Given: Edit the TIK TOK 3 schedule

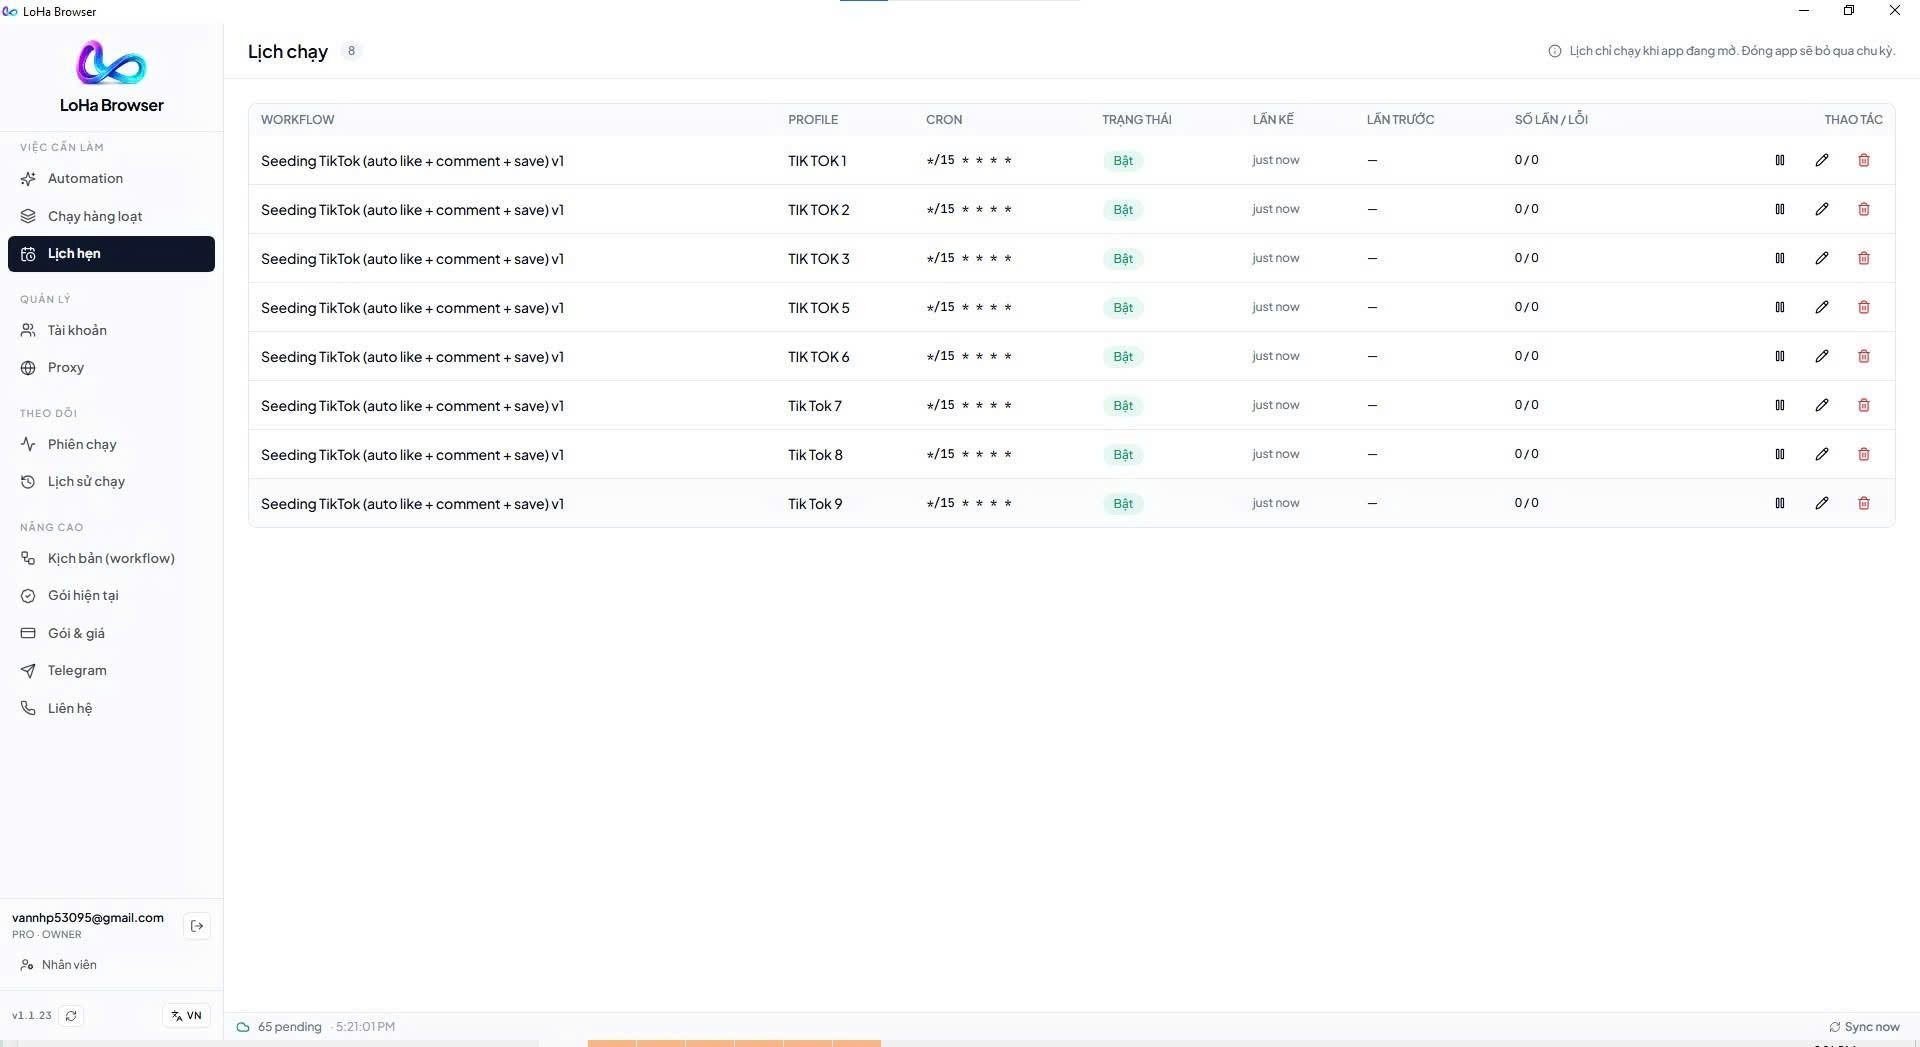Looking at the screenshot, I should pyautogui.click(x=1822, y=258).
